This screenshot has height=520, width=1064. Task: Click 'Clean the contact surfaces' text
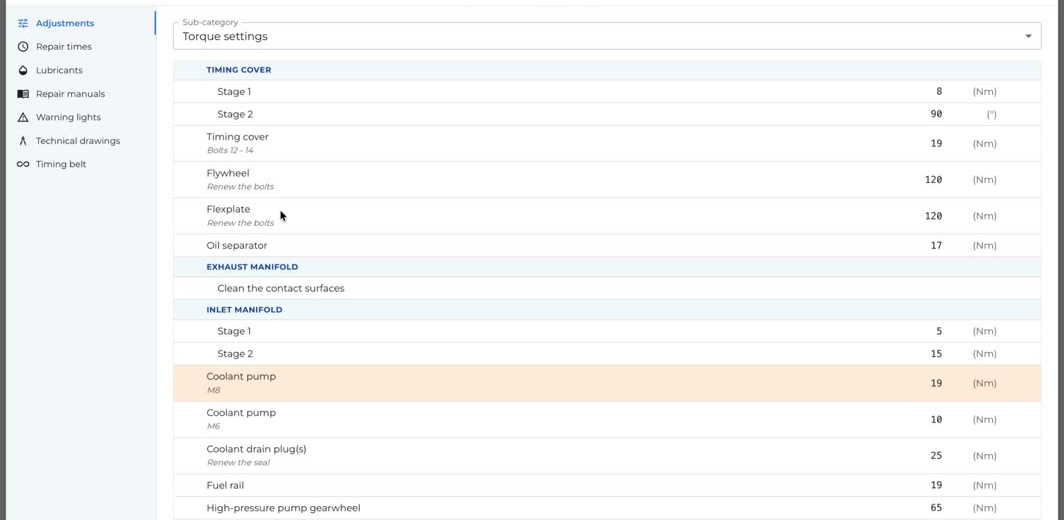pos(281,289)
